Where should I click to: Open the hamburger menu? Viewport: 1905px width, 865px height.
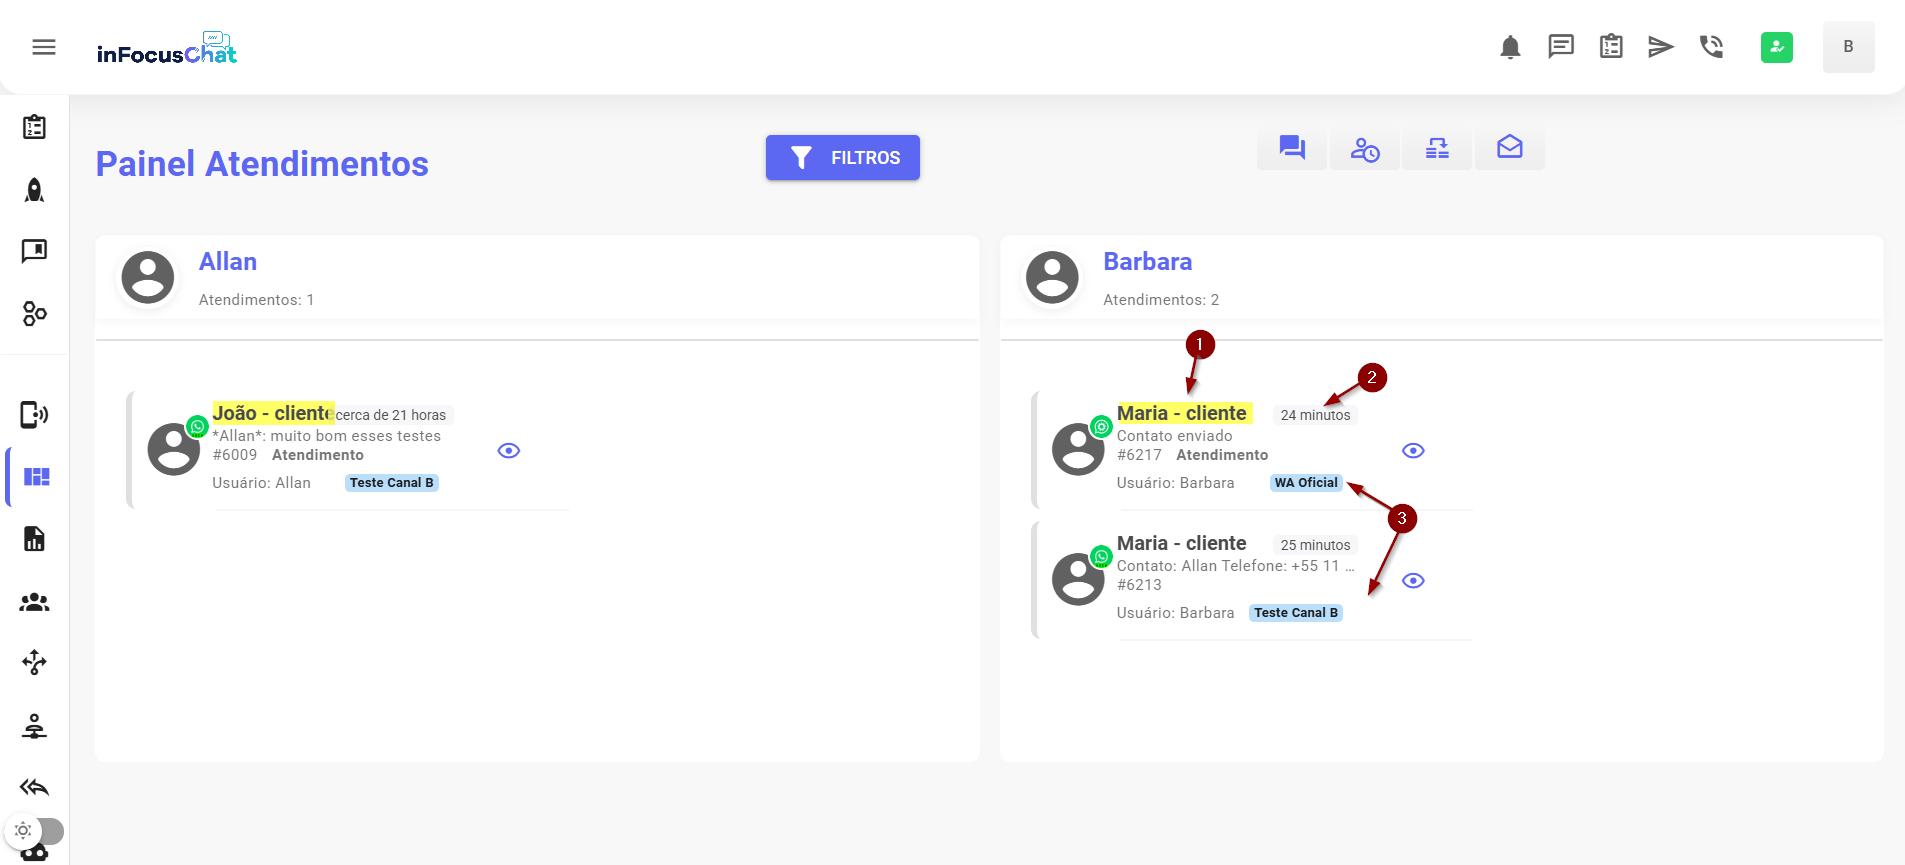[44, 47]
